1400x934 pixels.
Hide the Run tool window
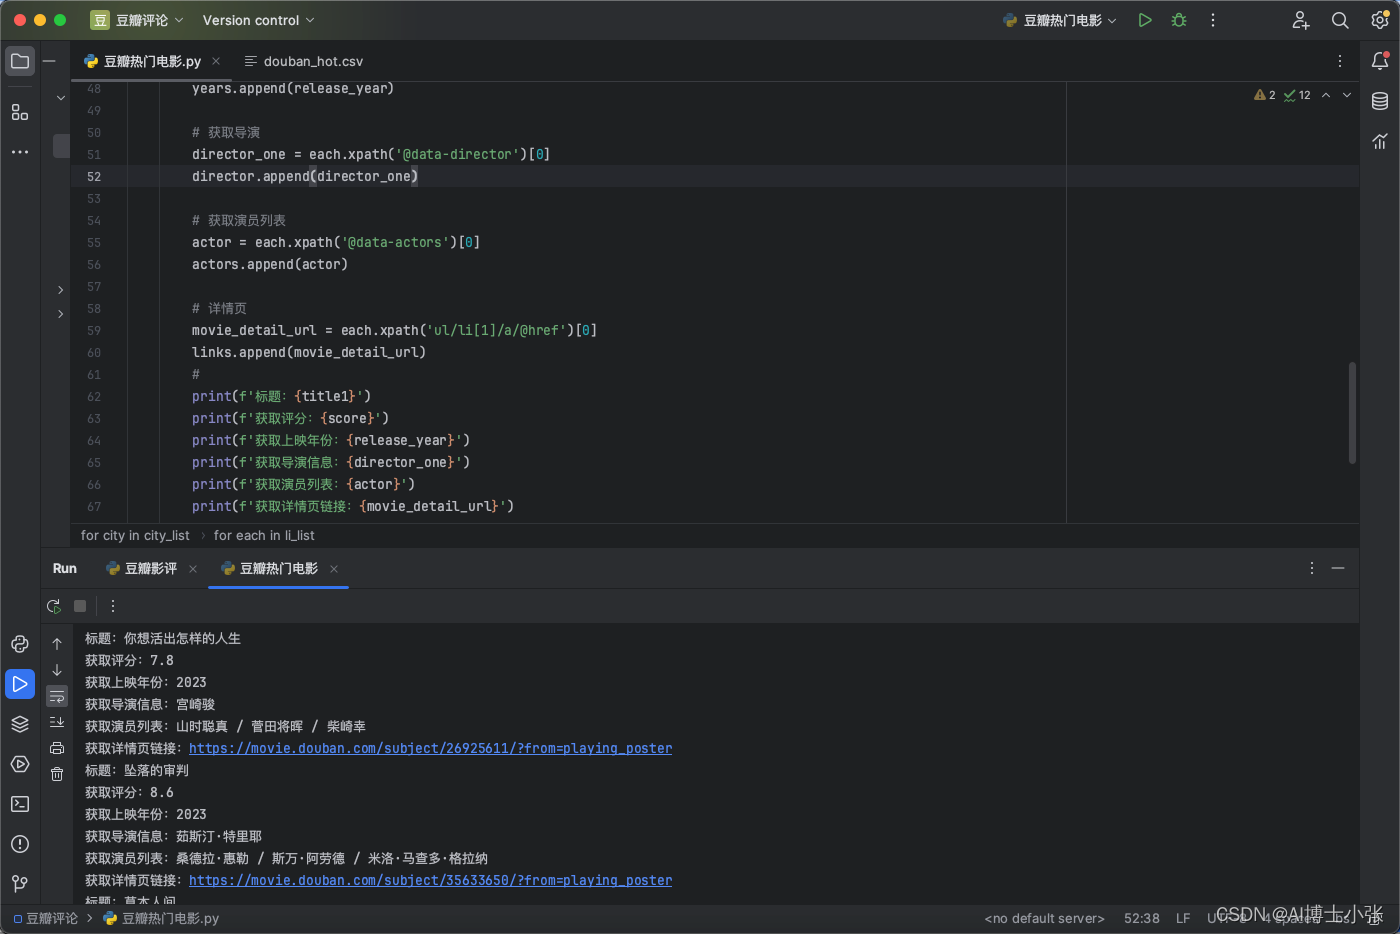coord(1338,568)
